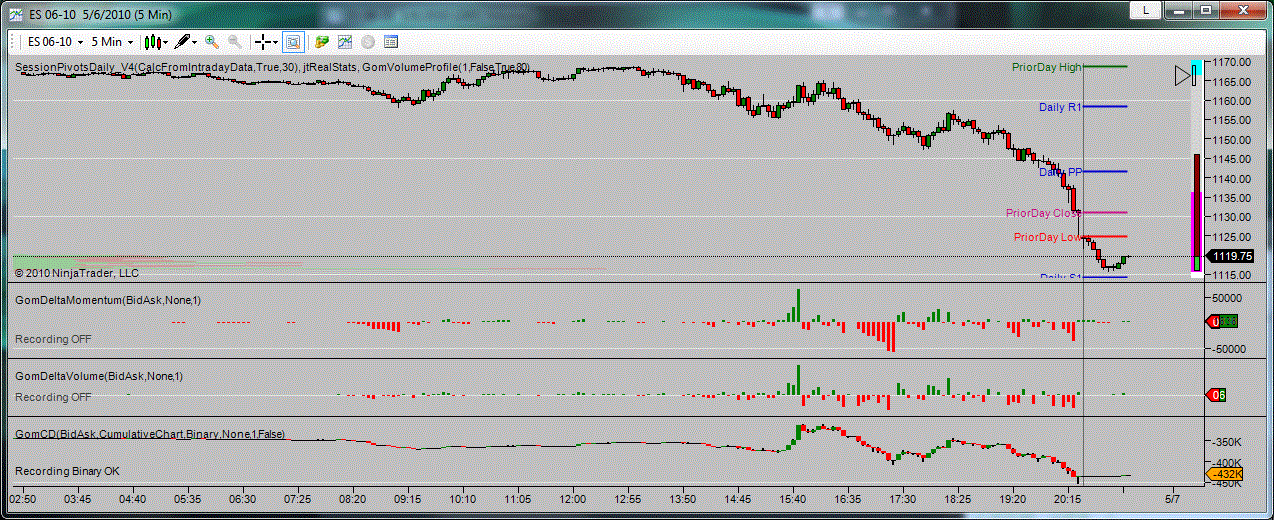
Task: Click the grayed round strategies icon
Action: pos(368,42)
